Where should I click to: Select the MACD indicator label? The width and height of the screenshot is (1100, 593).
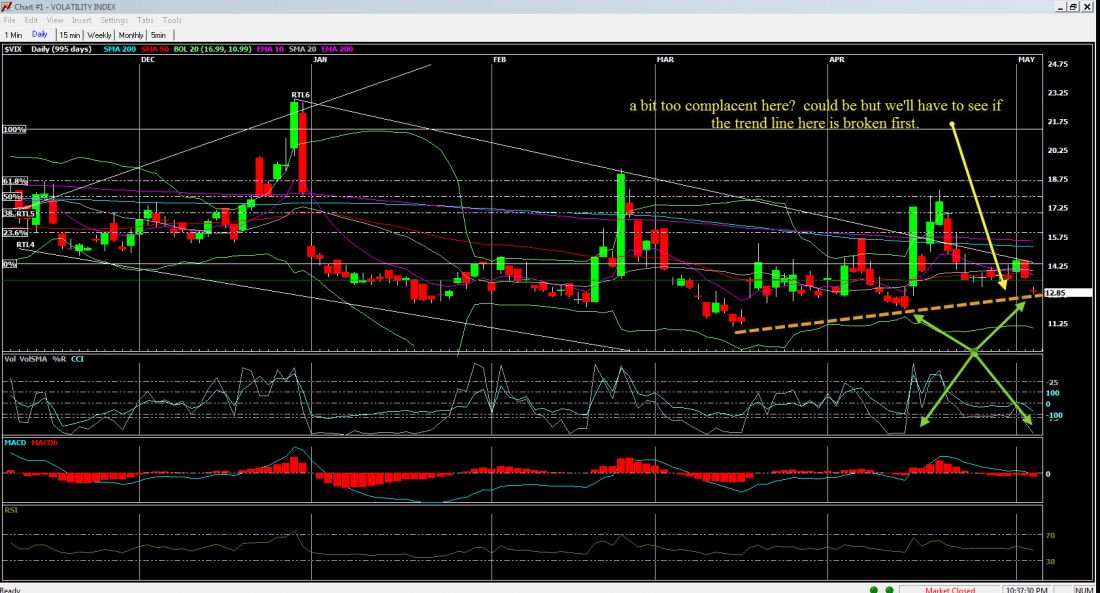click(16, 442)
